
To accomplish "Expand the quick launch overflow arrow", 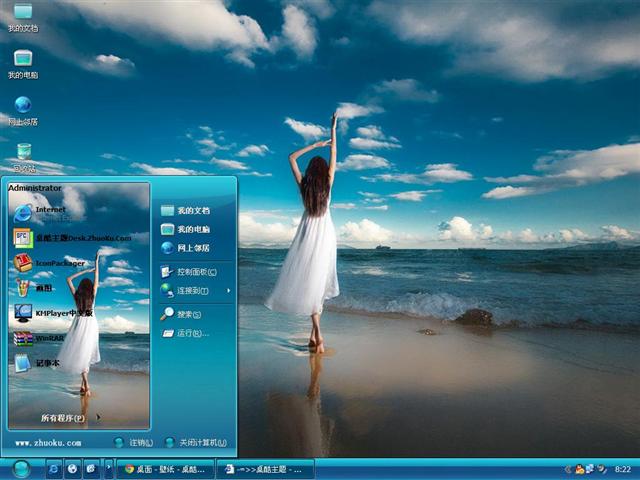I will tap(109, 468).
